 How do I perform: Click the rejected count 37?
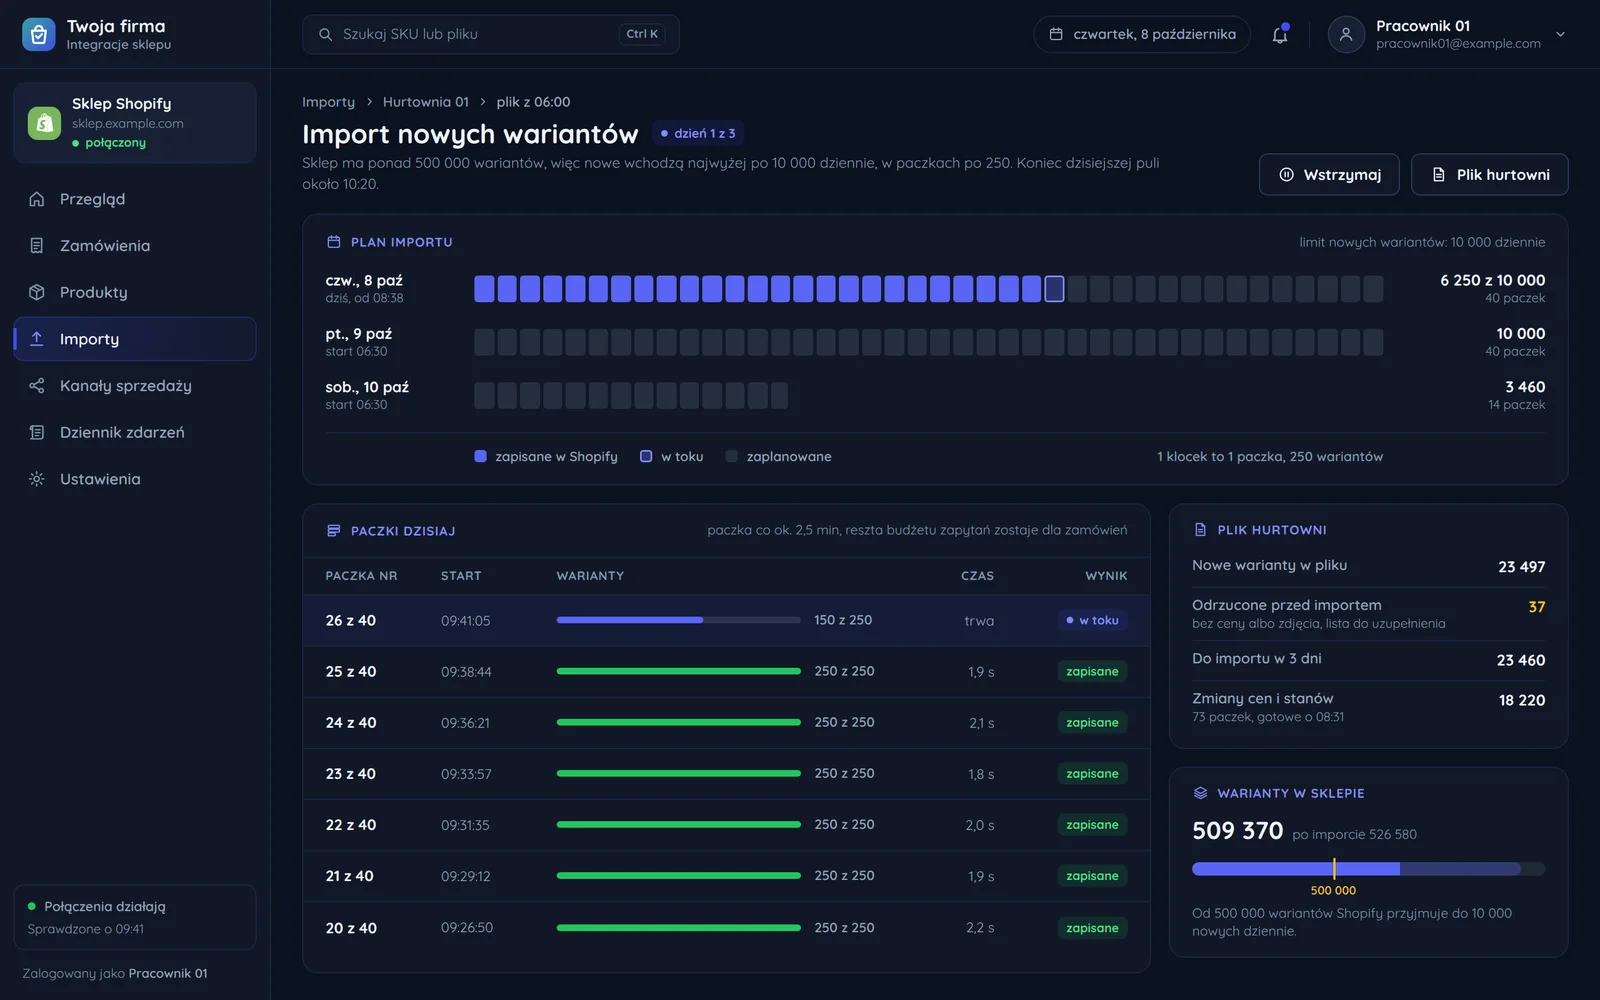point(1536,607)
